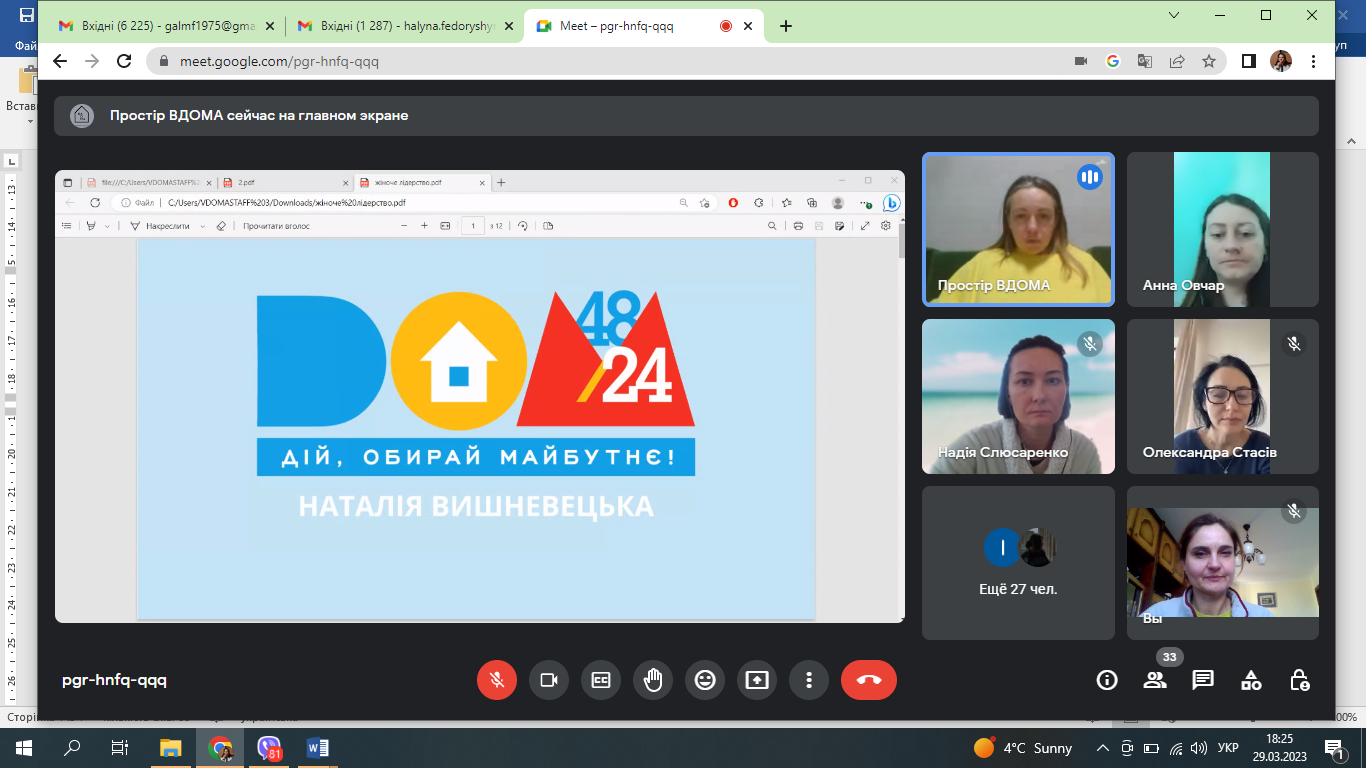The height and width of the screenshot is (768, 1366).
Task: Open meeting details info icon
Action: coord(1106,680)
